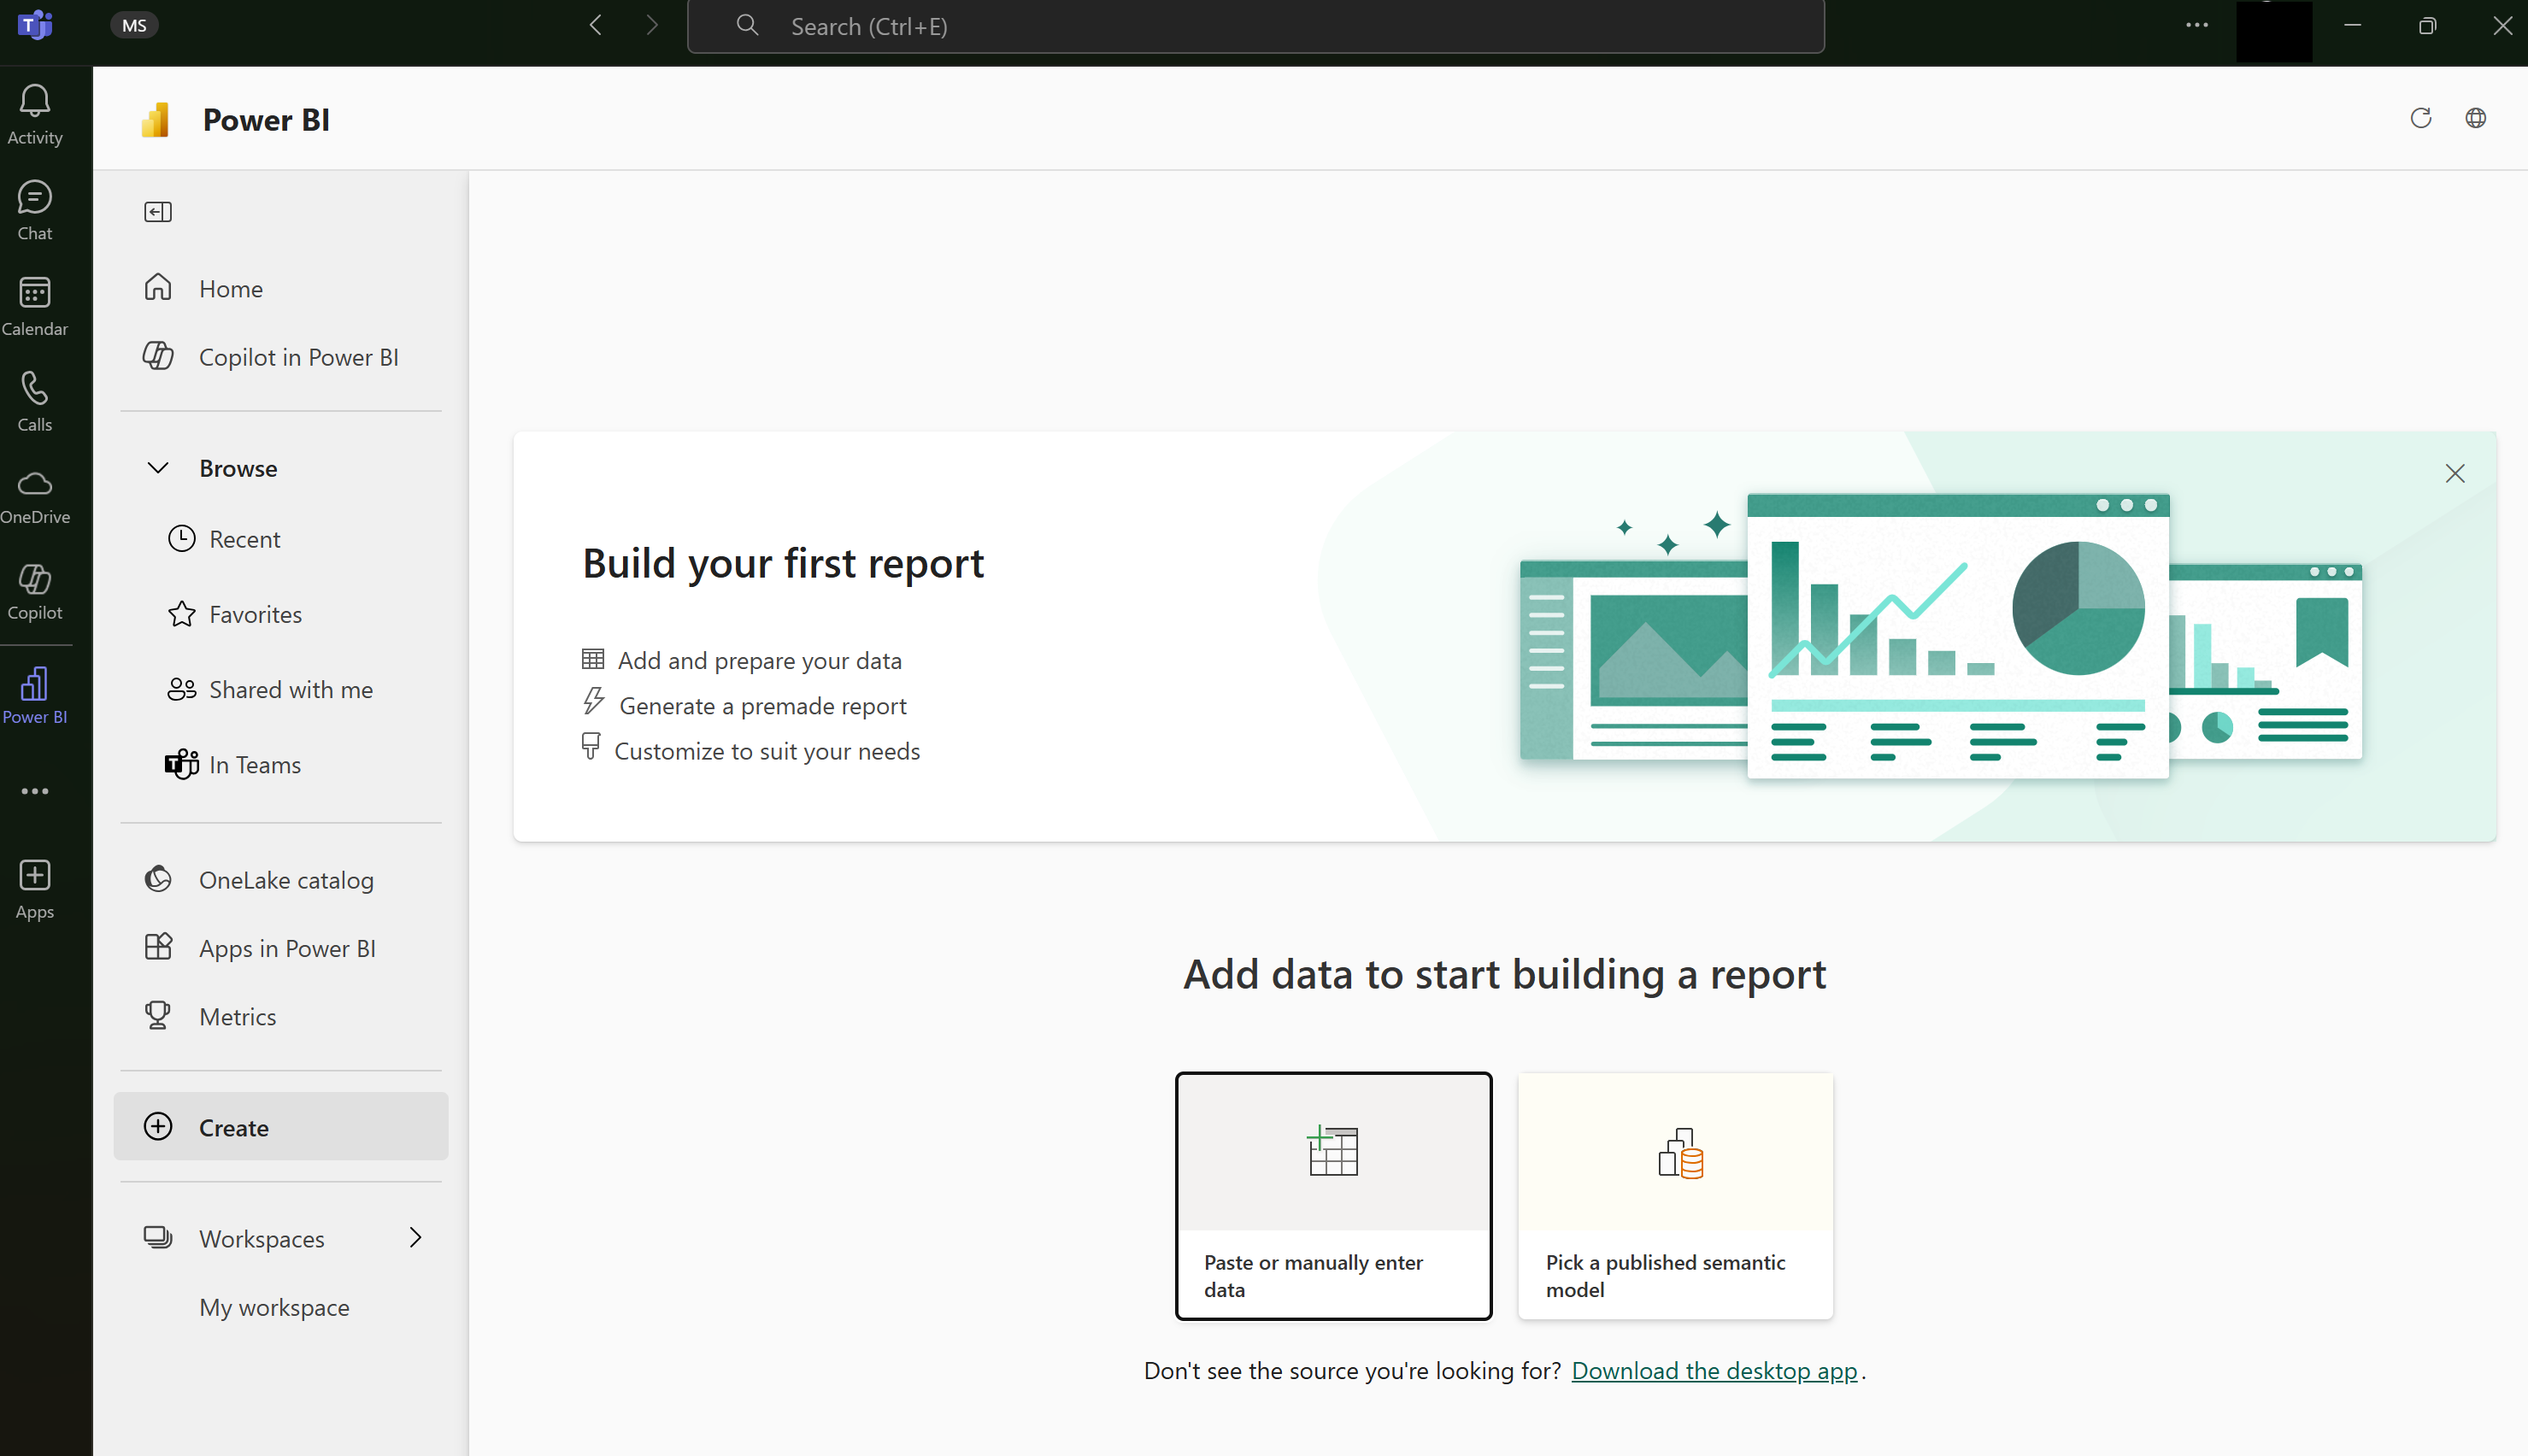
Task: Open Metrics page
Action: coord(237,1016)
